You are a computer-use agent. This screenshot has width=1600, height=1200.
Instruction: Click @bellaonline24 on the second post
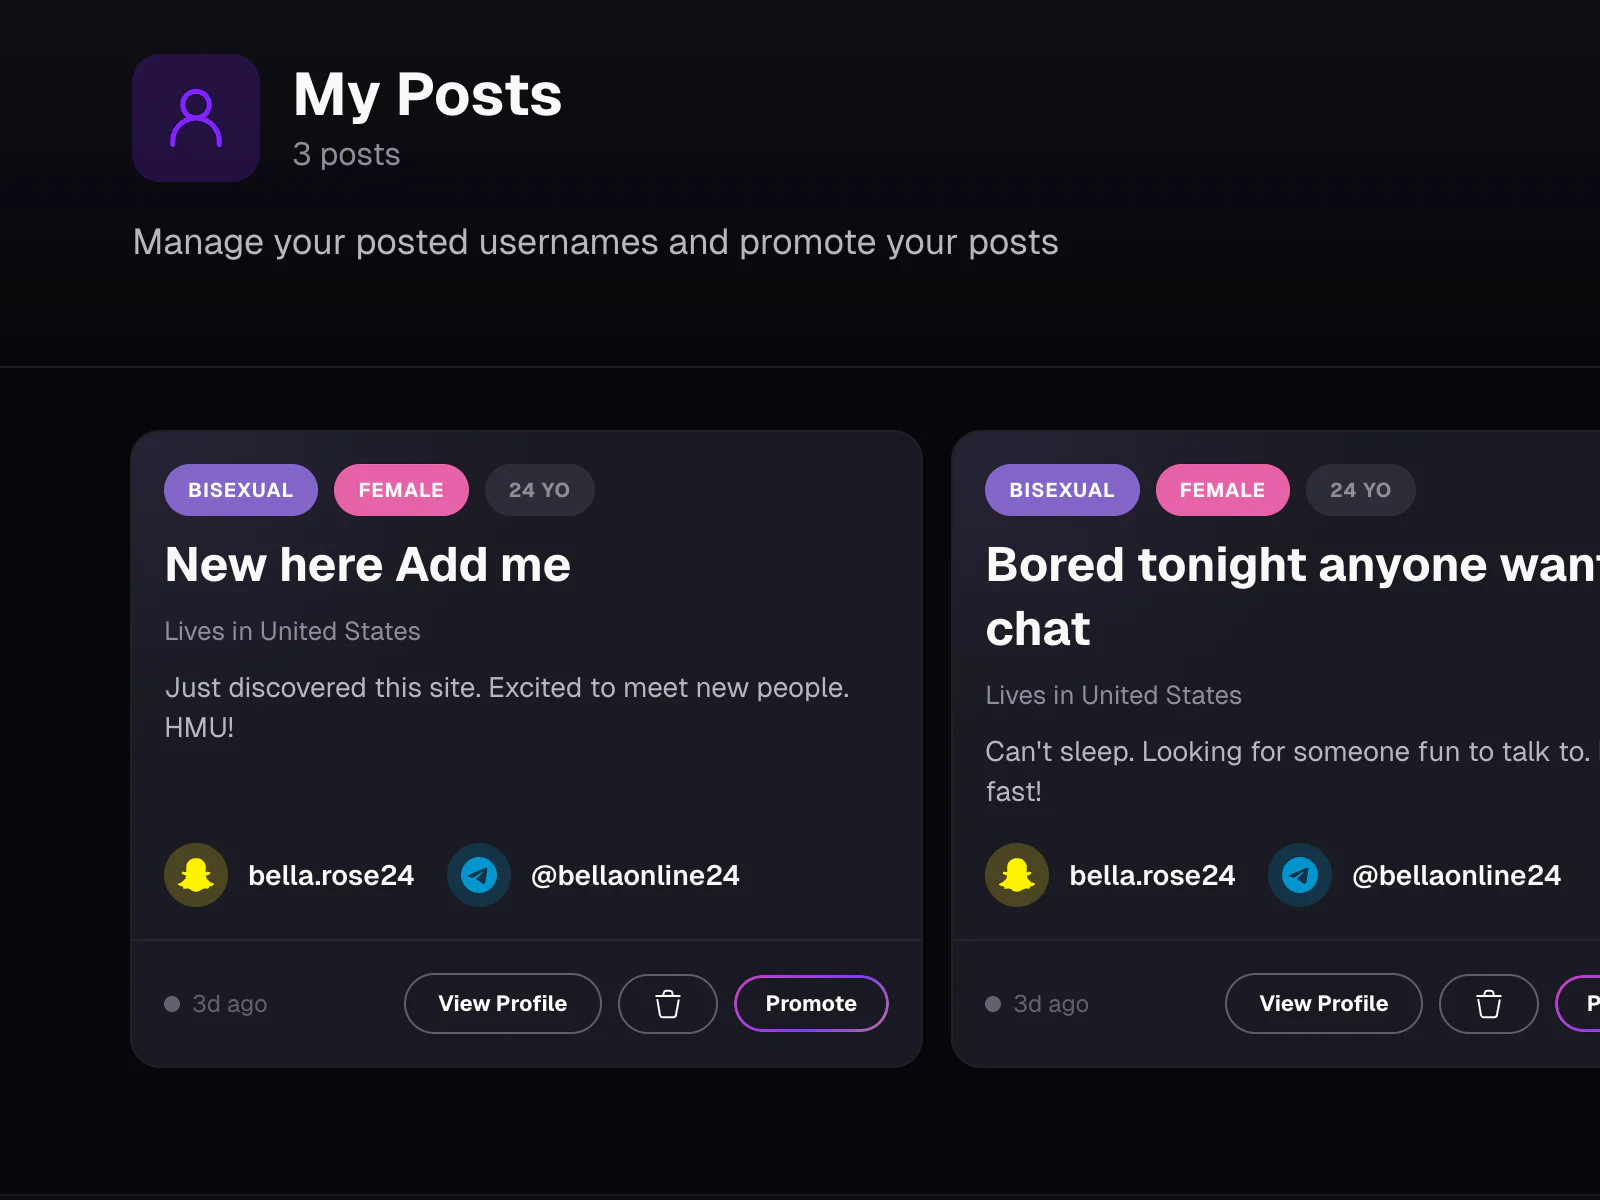1458,875
